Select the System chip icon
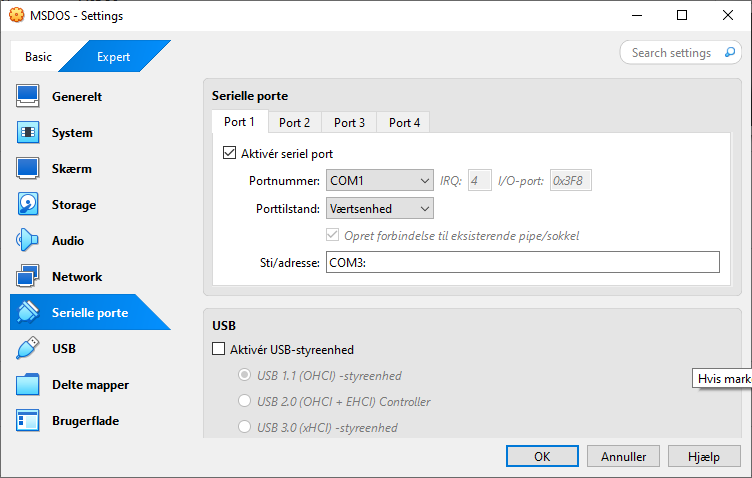 tap(28, 133)
